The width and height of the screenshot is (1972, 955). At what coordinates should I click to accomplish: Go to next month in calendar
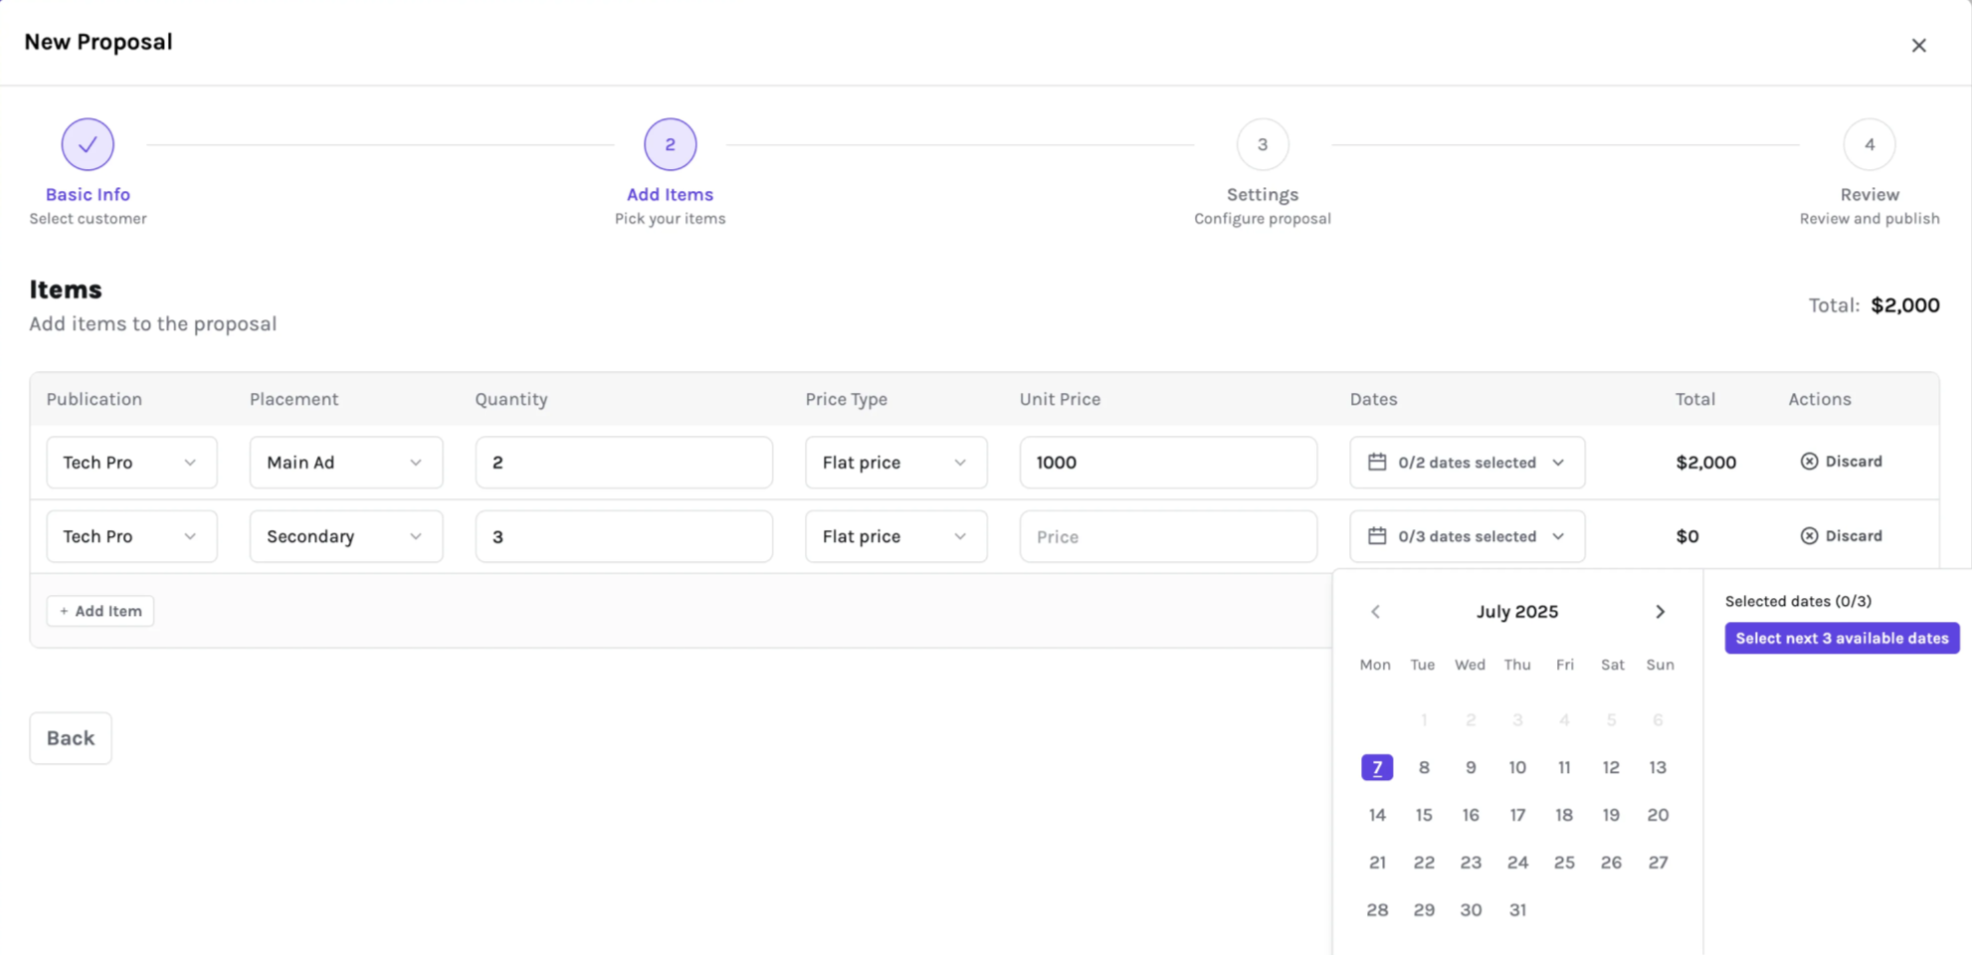(1660, 612)
